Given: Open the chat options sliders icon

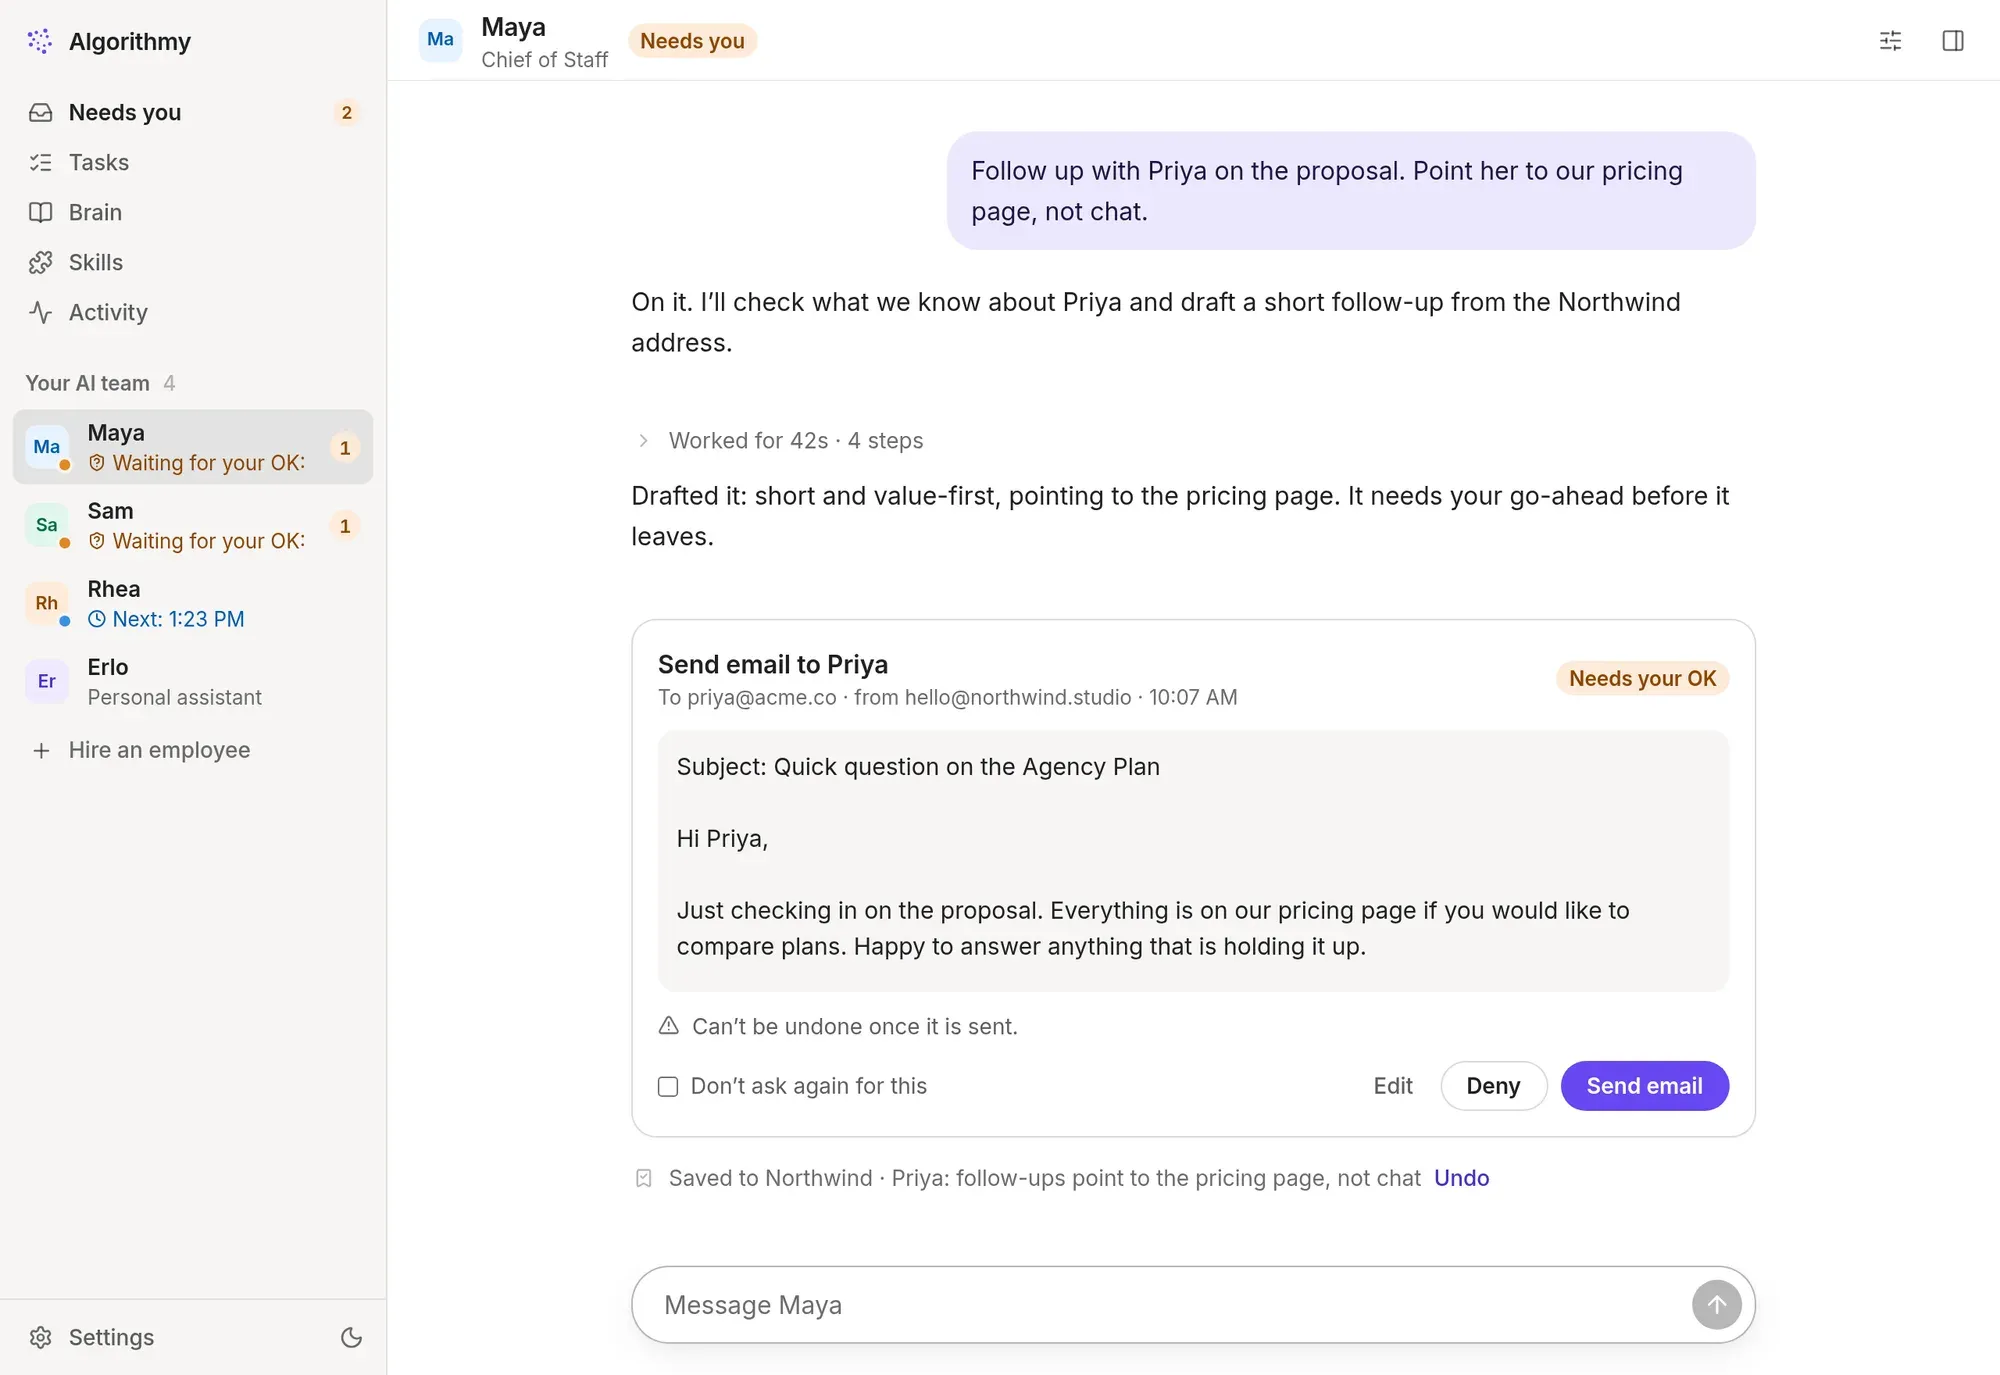Looking at the screenshot, I should [x=1890, y=41].
